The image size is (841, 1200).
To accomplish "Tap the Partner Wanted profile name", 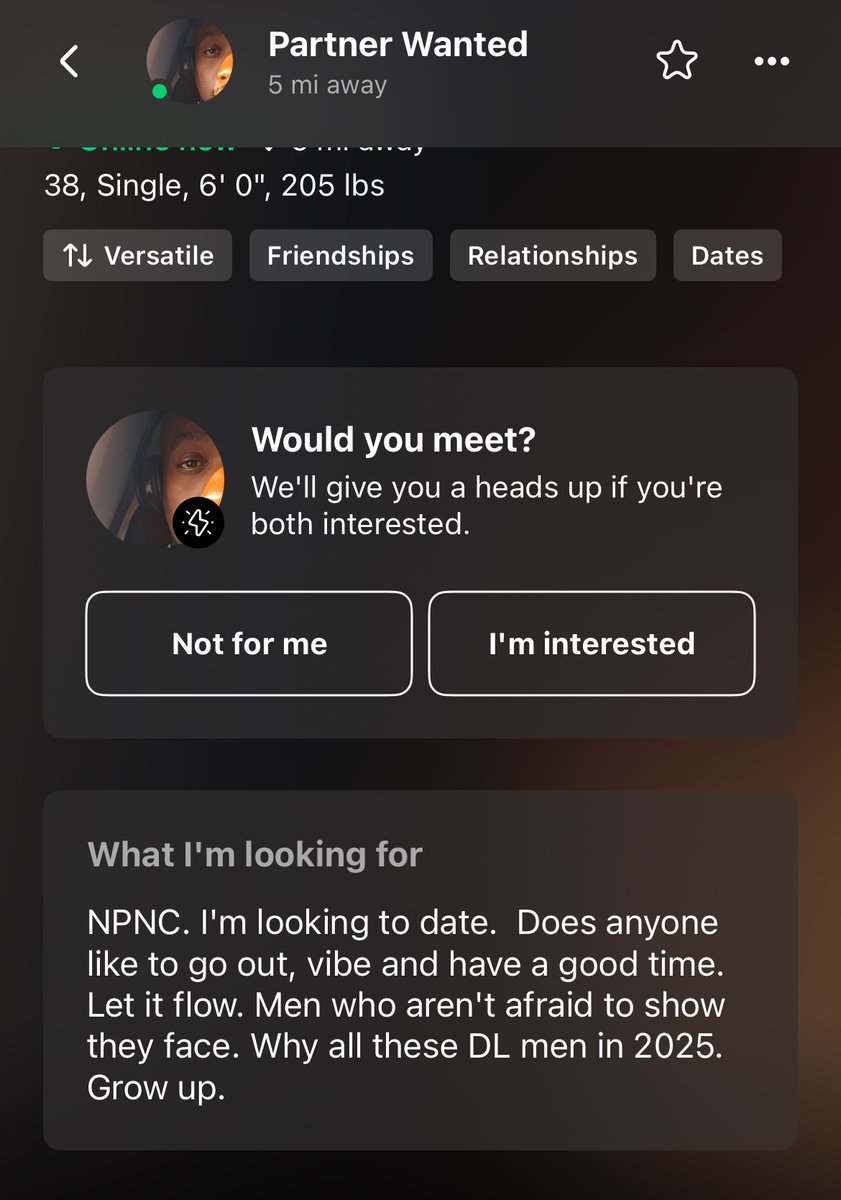I will point(398,44).
